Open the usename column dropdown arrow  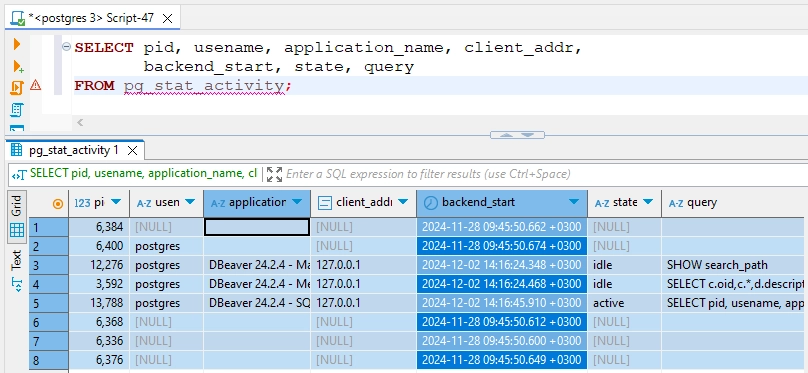point(191,202)
